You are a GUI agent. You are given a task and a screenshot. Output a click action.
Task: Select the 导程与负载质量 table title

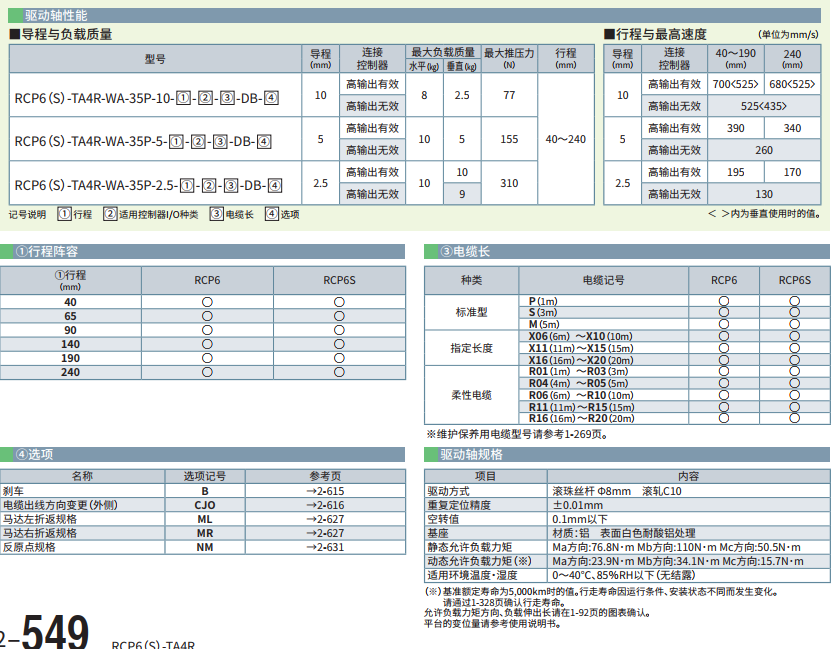pos(61,35)
